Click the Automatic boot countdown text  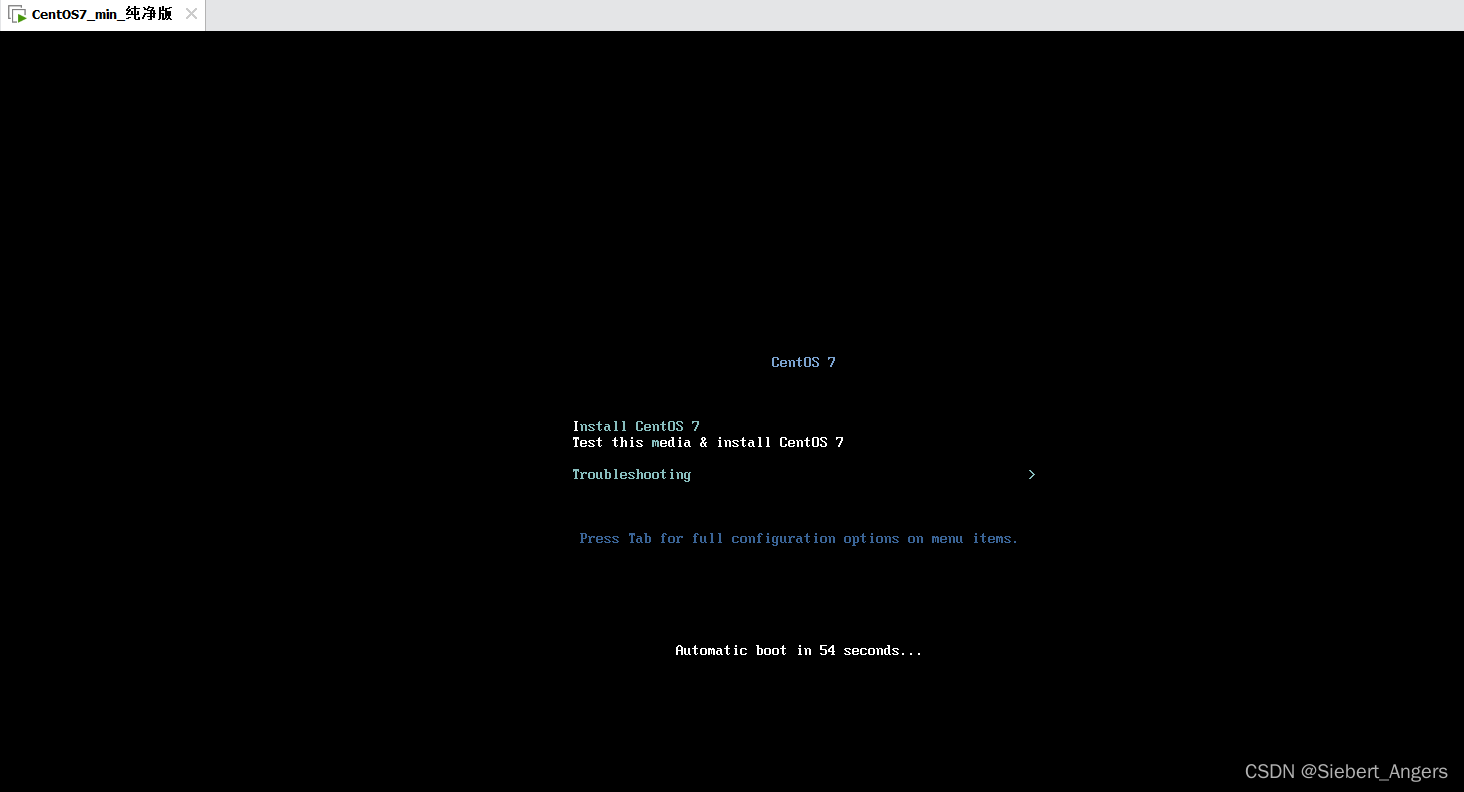[799, 650]
